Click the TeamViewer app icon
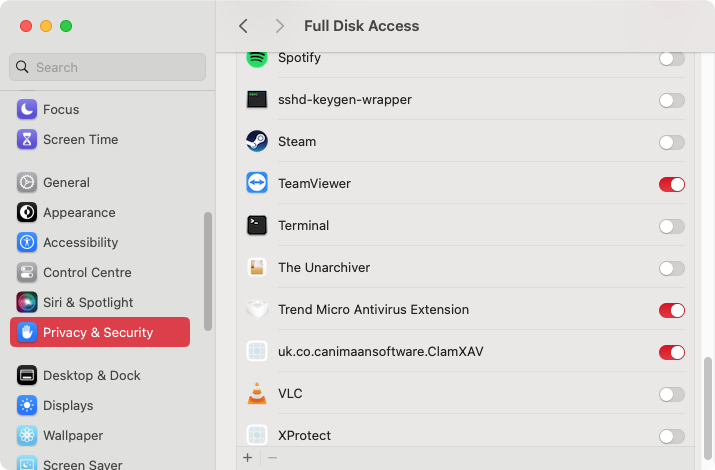 (257, 183)
